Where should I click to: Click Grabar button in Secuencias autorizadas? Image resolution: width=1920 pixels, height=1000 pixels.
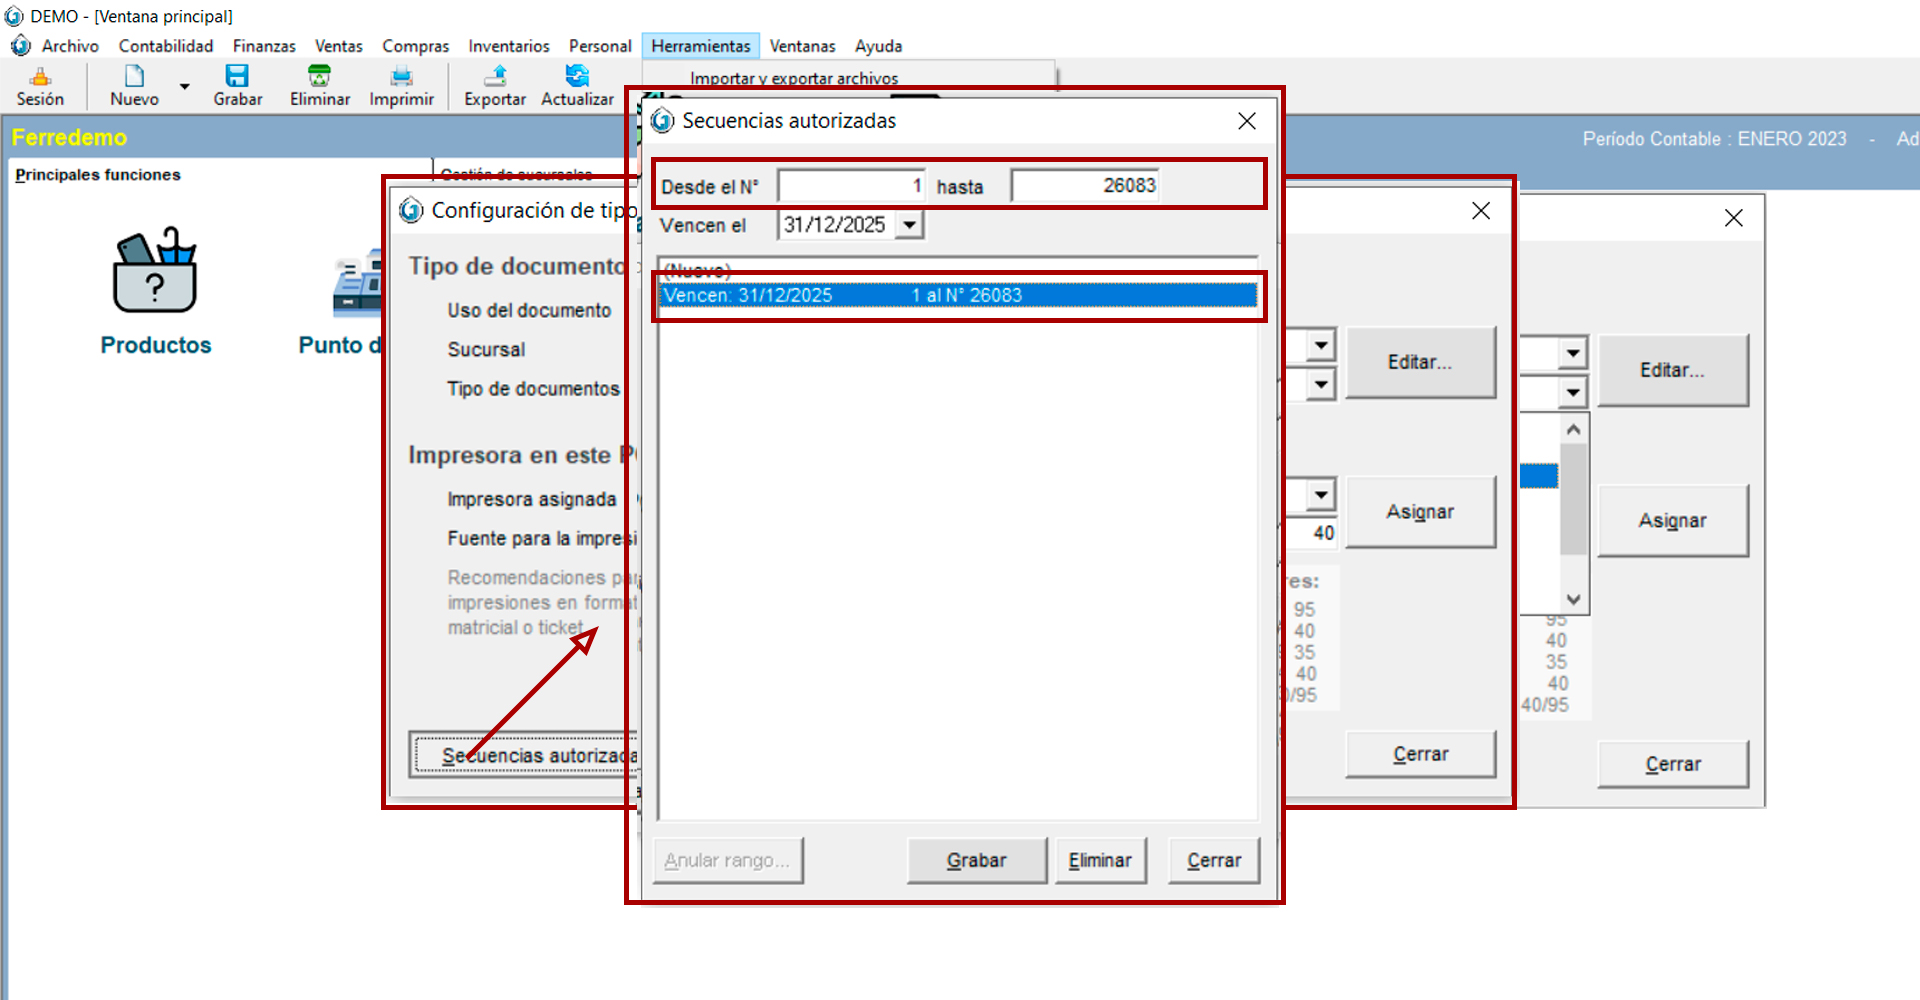[x=976, y=860]
